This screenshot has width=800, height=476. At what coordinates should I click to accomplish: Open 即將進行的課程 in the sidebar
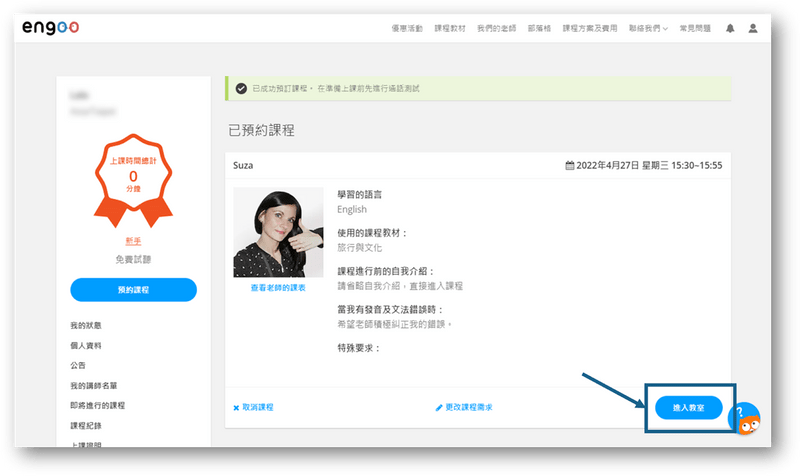click(x=97, y=405)
